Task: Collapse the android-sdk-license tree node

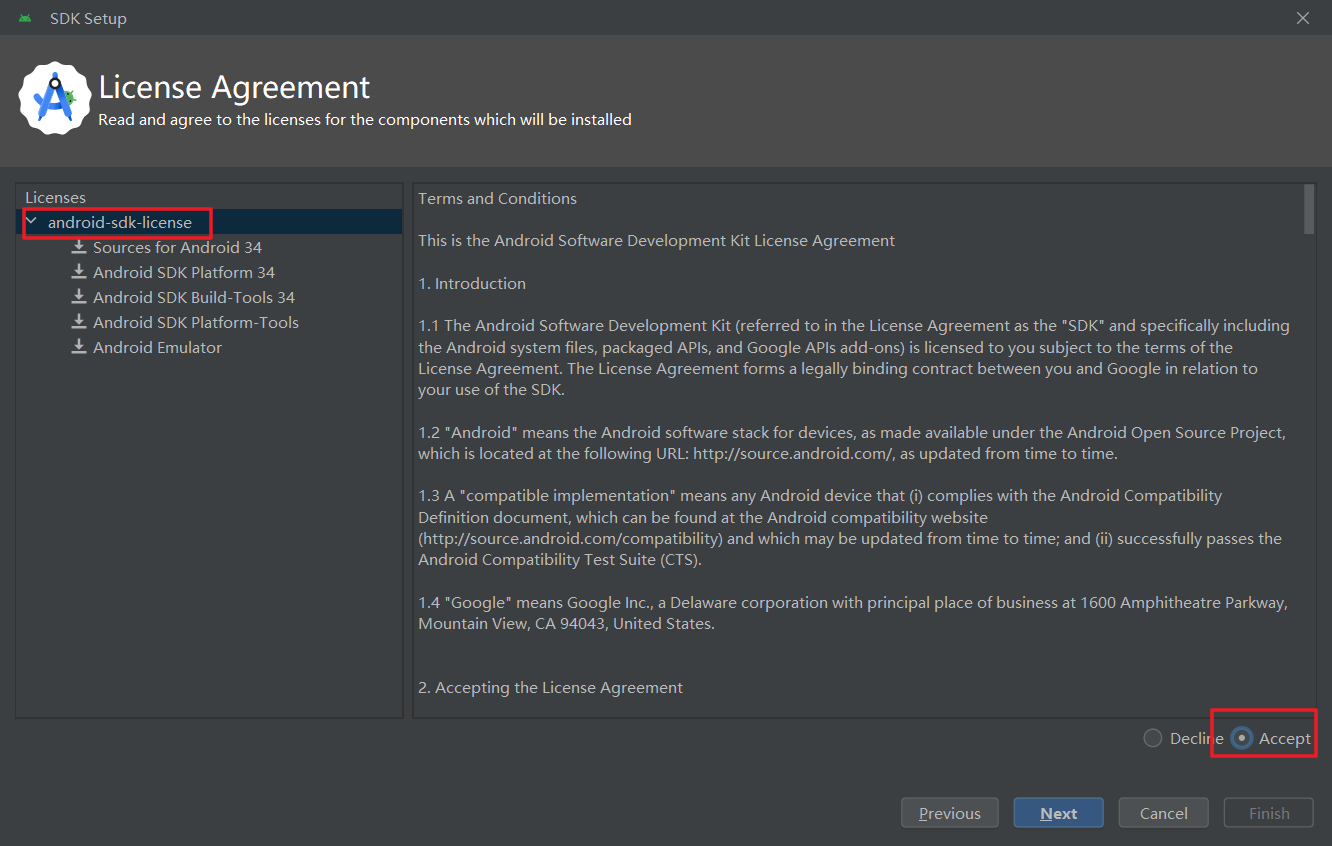Action: coord(32,222)
